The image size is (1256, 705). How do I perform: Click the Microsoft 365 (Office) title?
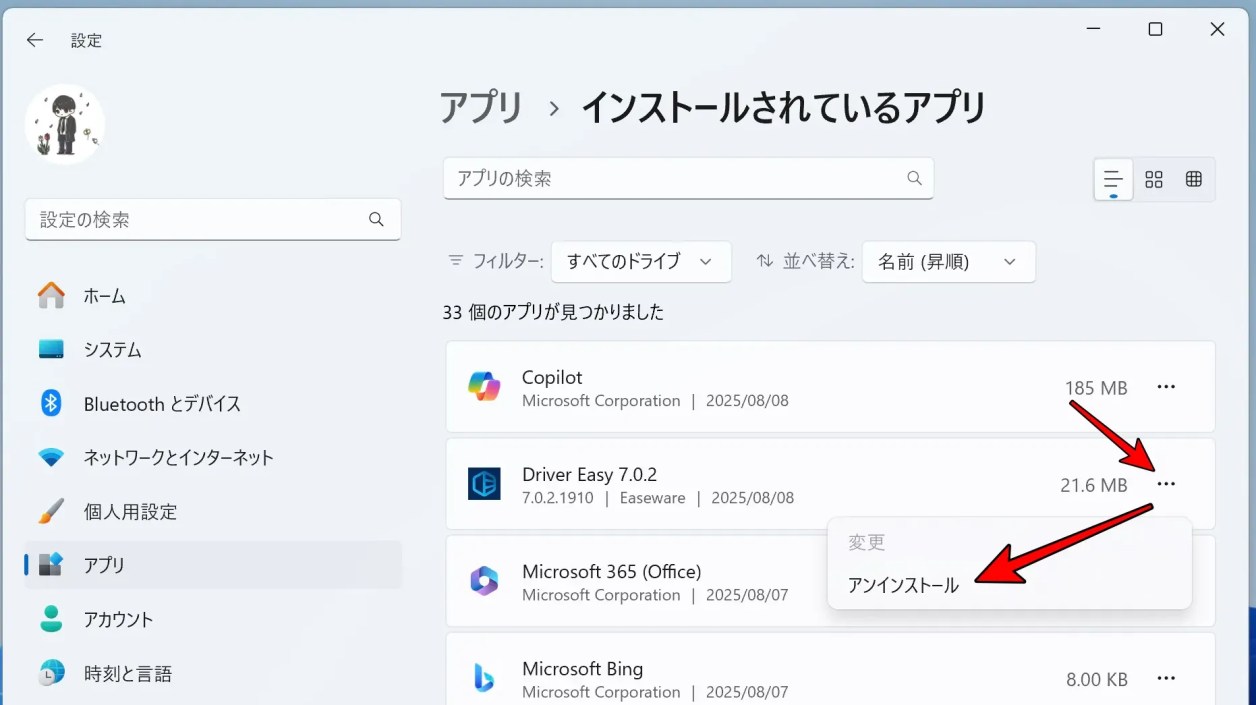612,571
